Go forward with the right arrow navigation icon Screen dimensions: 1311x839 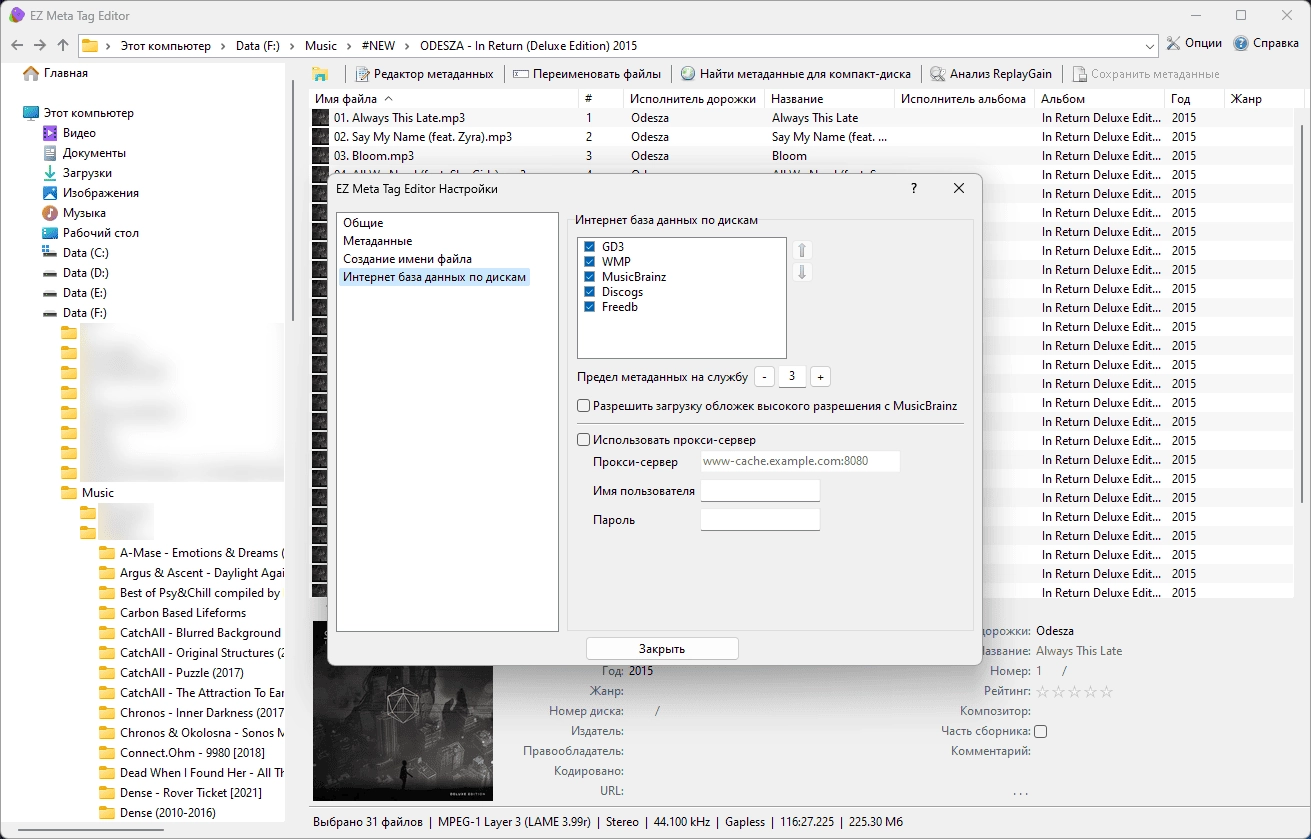40,45
